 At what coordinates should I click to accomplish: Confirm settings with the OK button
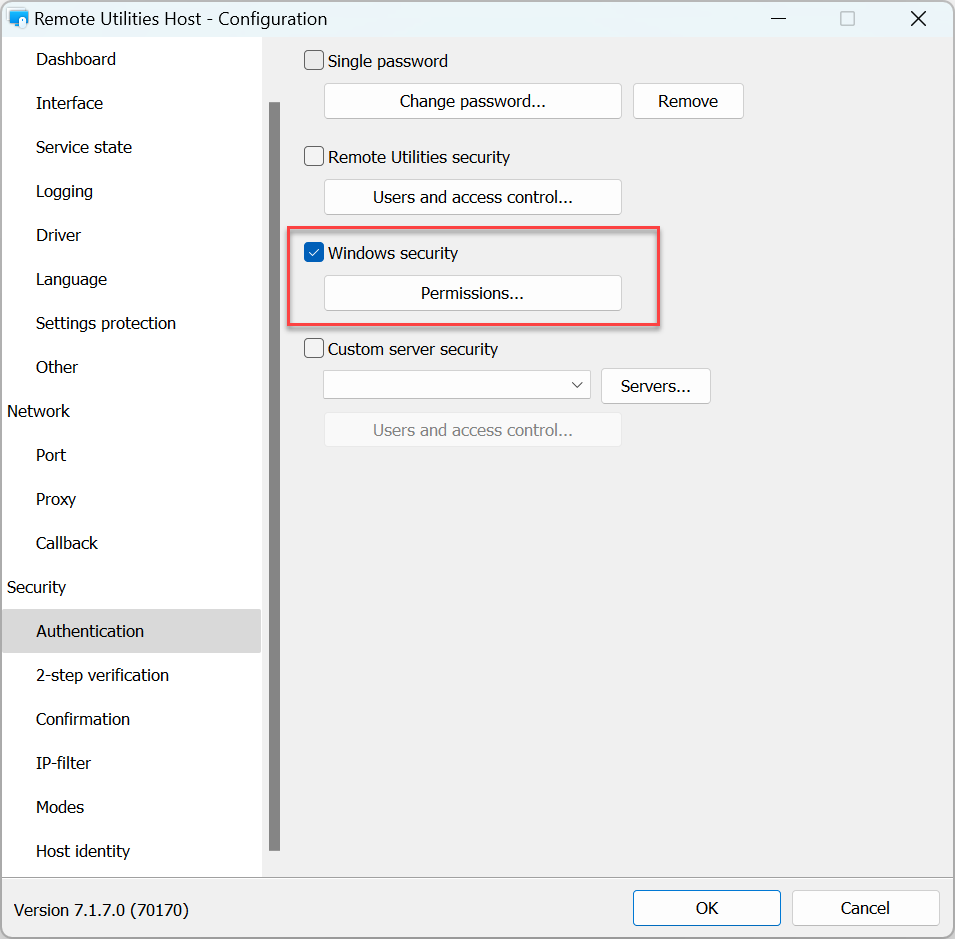(x=706, y=908)
